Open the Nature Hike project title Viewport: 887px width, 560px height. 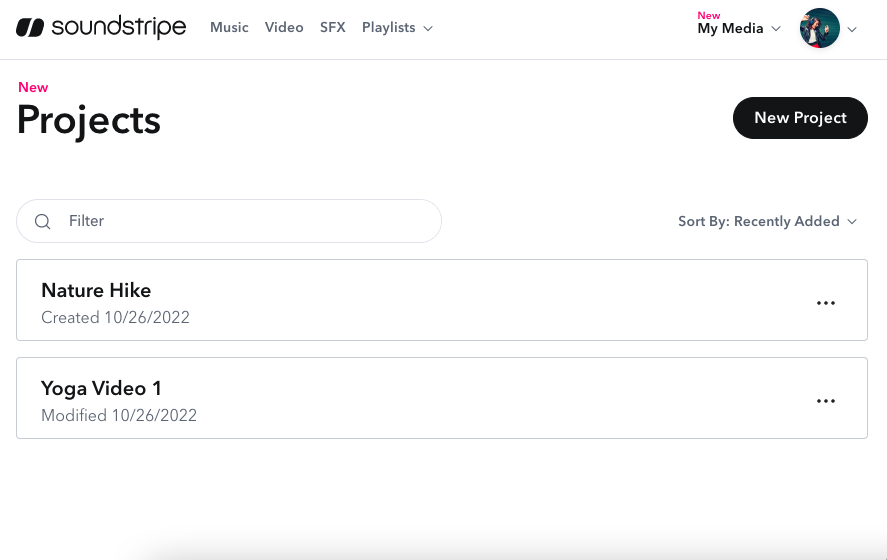96,291
